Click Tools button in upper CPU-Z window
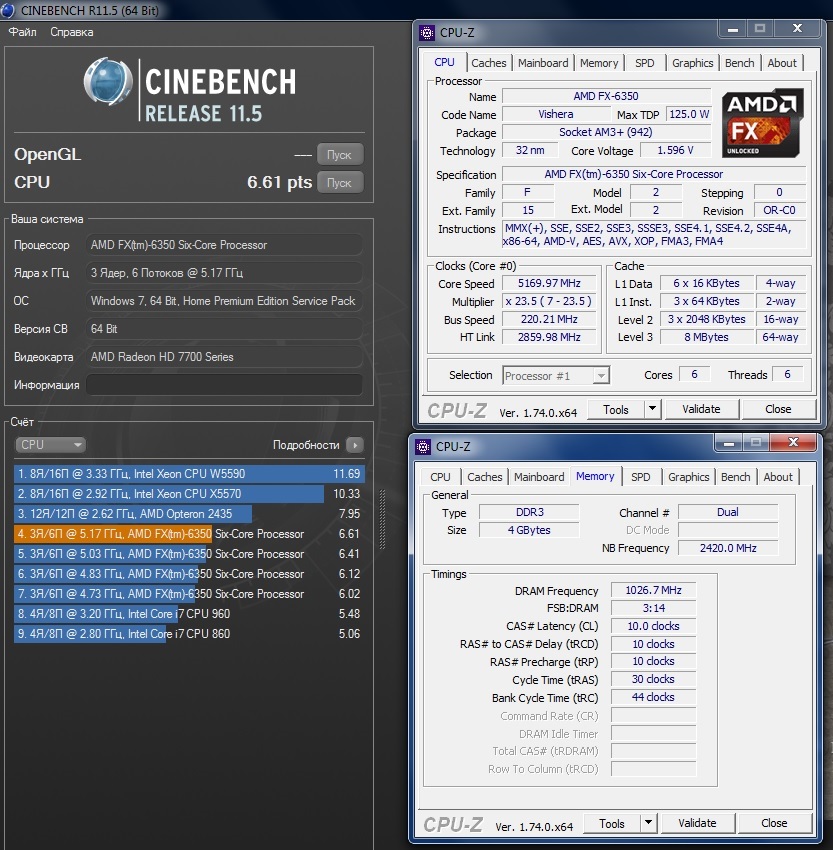 (616, 409)
